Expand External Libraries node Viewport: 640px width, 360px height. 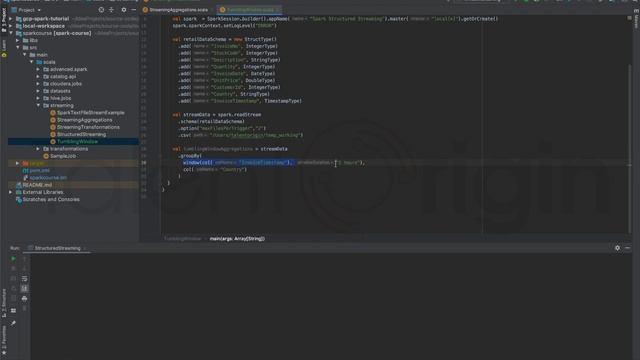[x=11, y=192]
